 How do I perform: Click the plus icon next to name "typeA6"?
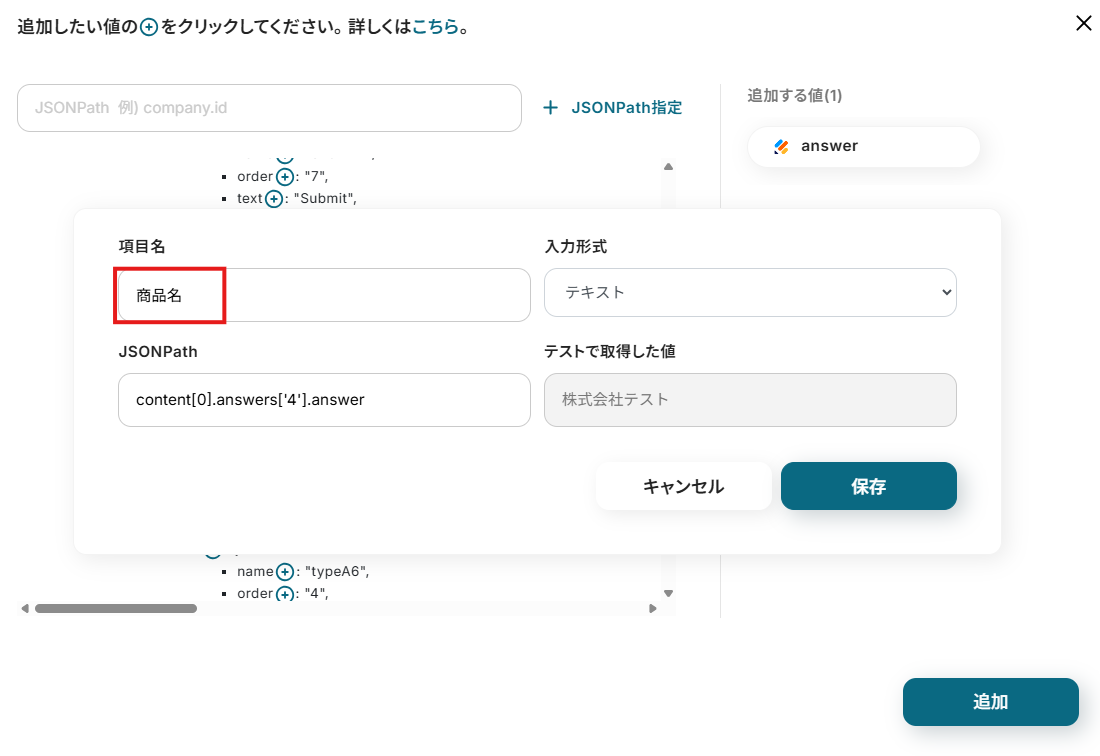pyautogui.click(x=285, y=572)
